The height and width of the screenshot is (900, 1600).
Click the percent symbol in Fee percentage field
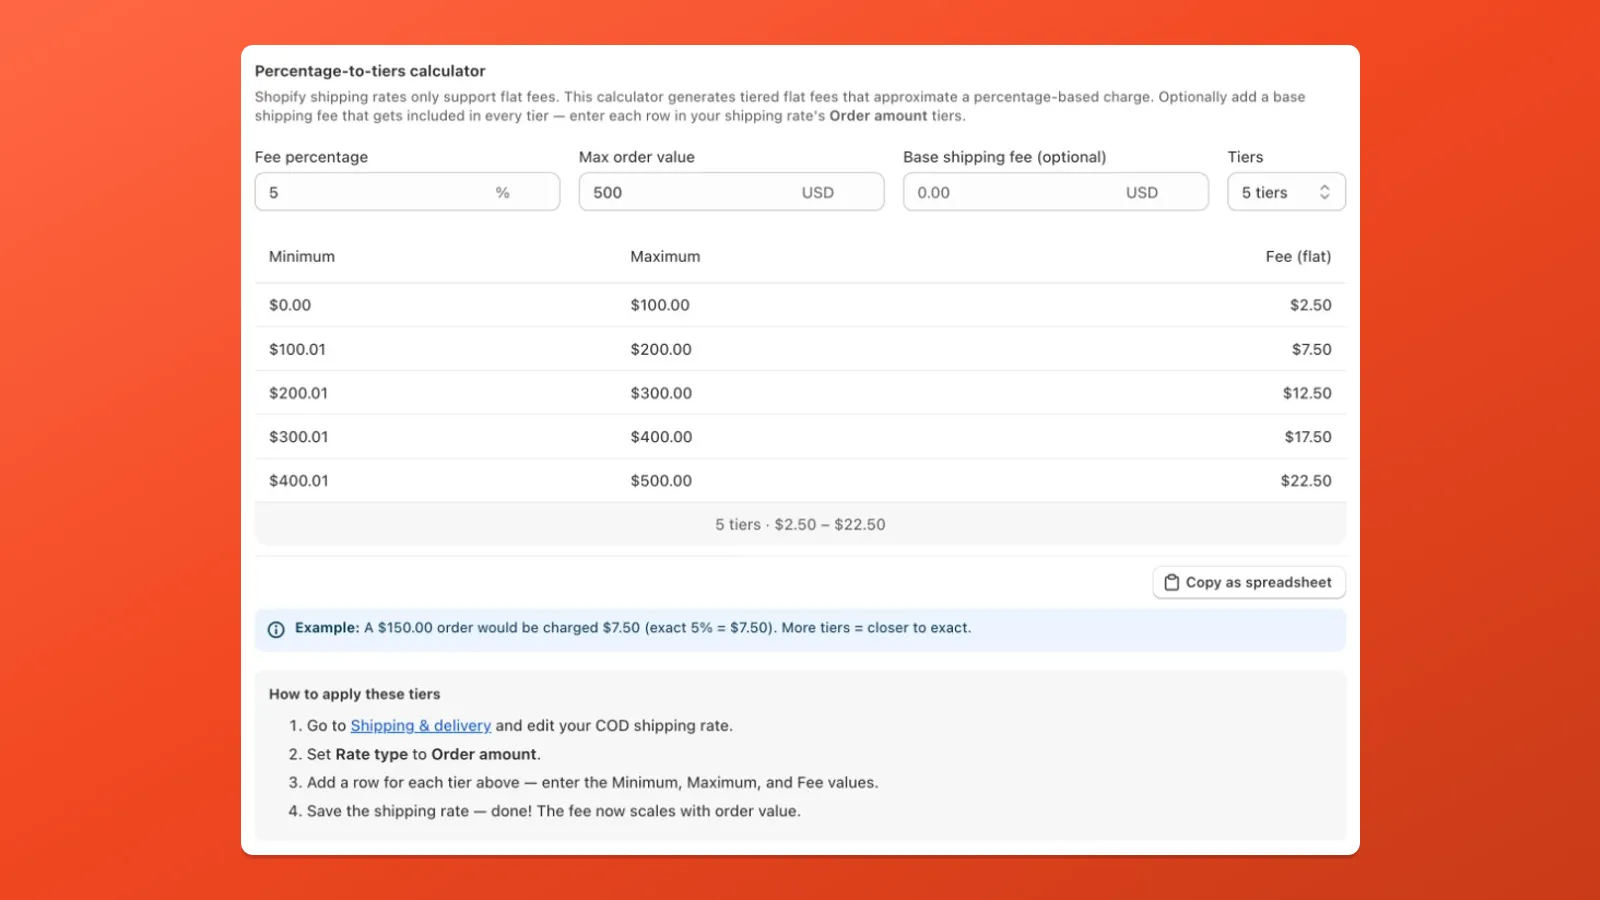502,192
